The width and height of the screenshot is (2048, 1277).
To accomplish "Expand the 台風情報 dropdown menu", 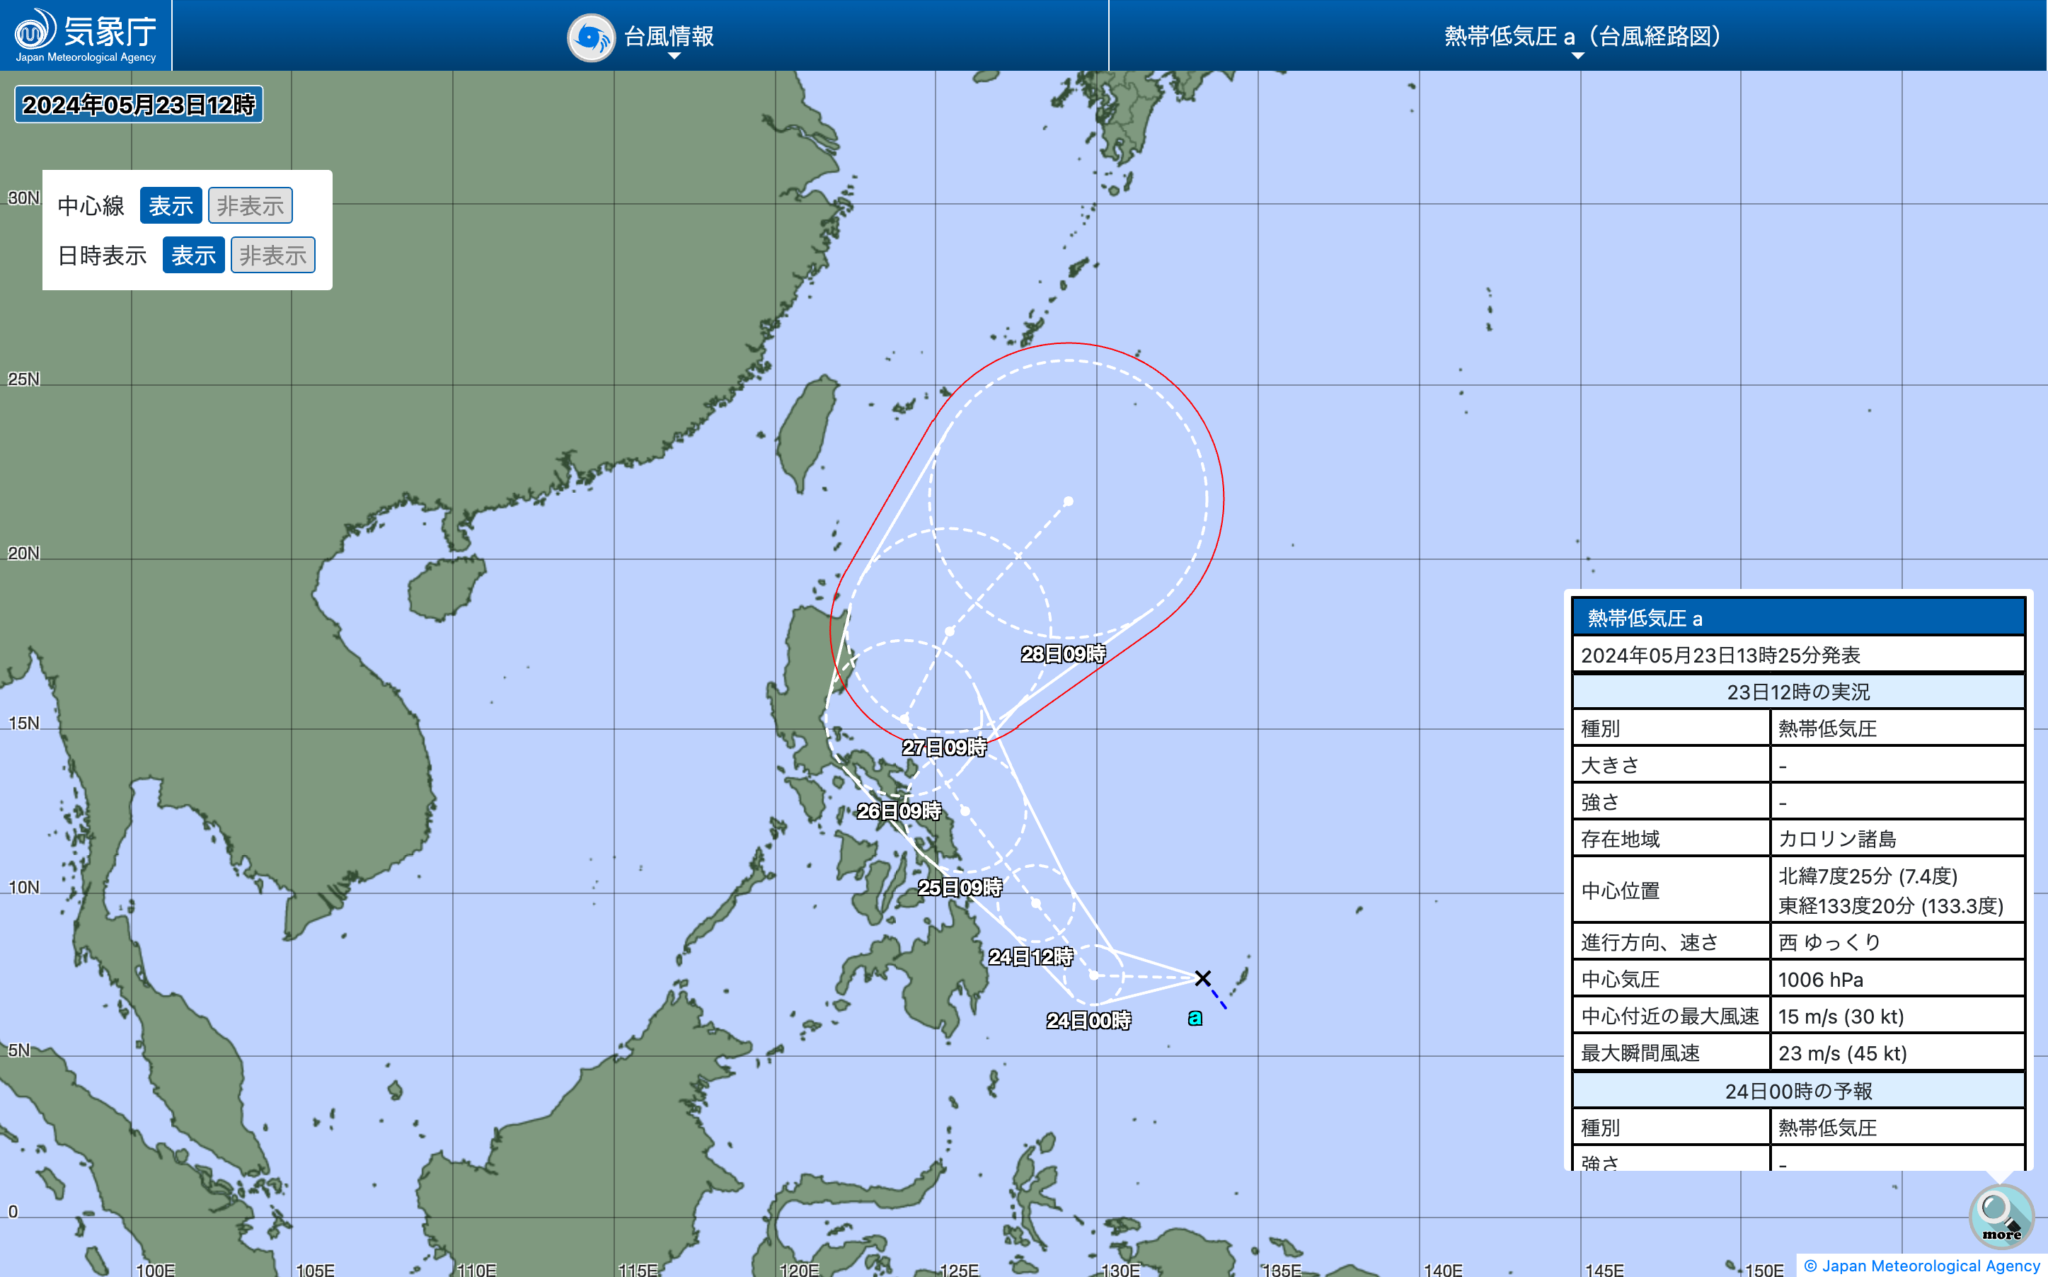I will (x=669, y=38).
